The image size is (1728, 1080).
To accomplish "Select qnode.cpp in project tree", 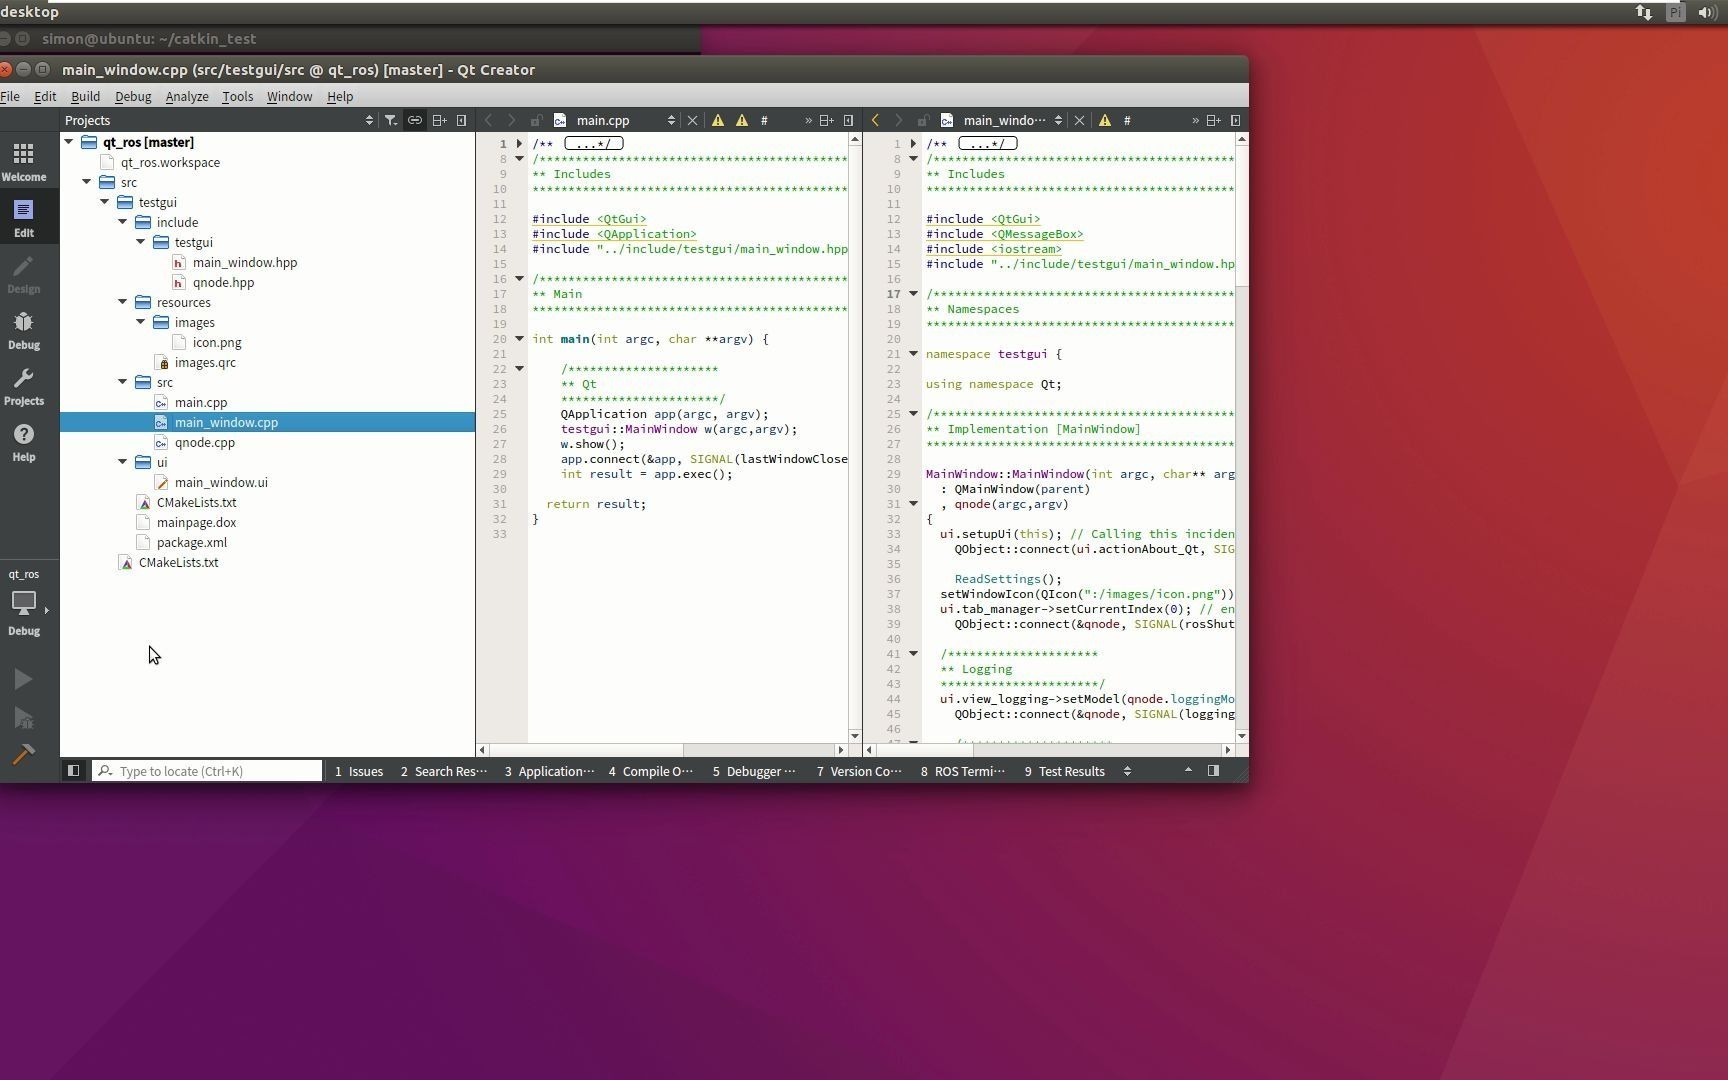I will pos(204,442).
